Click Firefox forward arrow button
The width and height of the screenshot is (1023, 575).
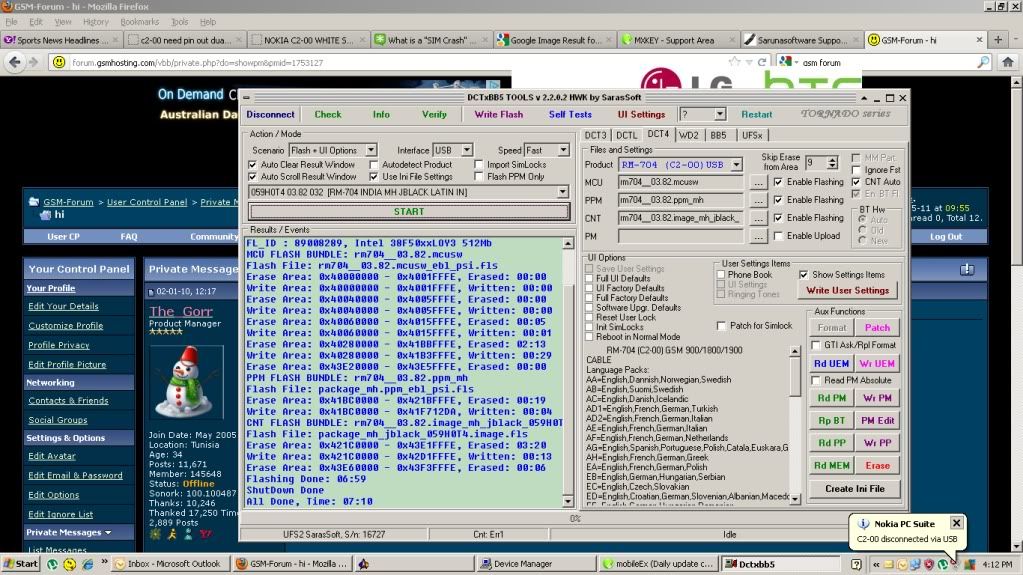point(33,63)
